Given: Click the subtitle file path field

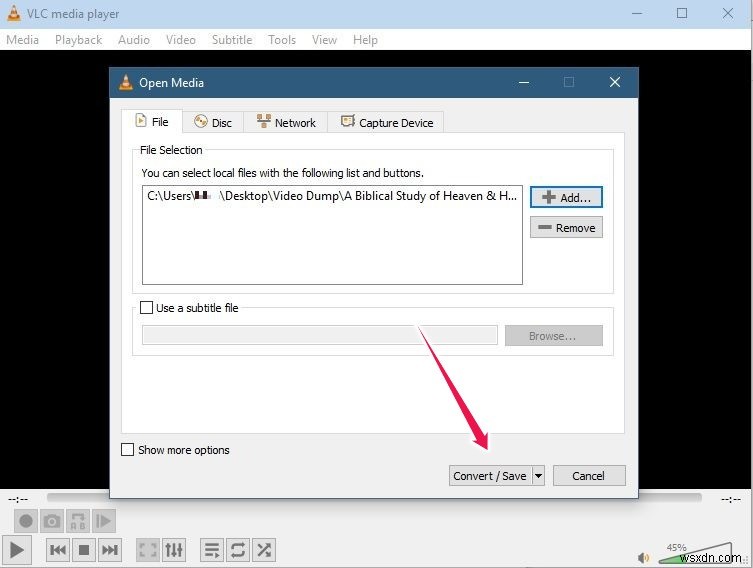Looking at the screenshot, I should 319,335.
